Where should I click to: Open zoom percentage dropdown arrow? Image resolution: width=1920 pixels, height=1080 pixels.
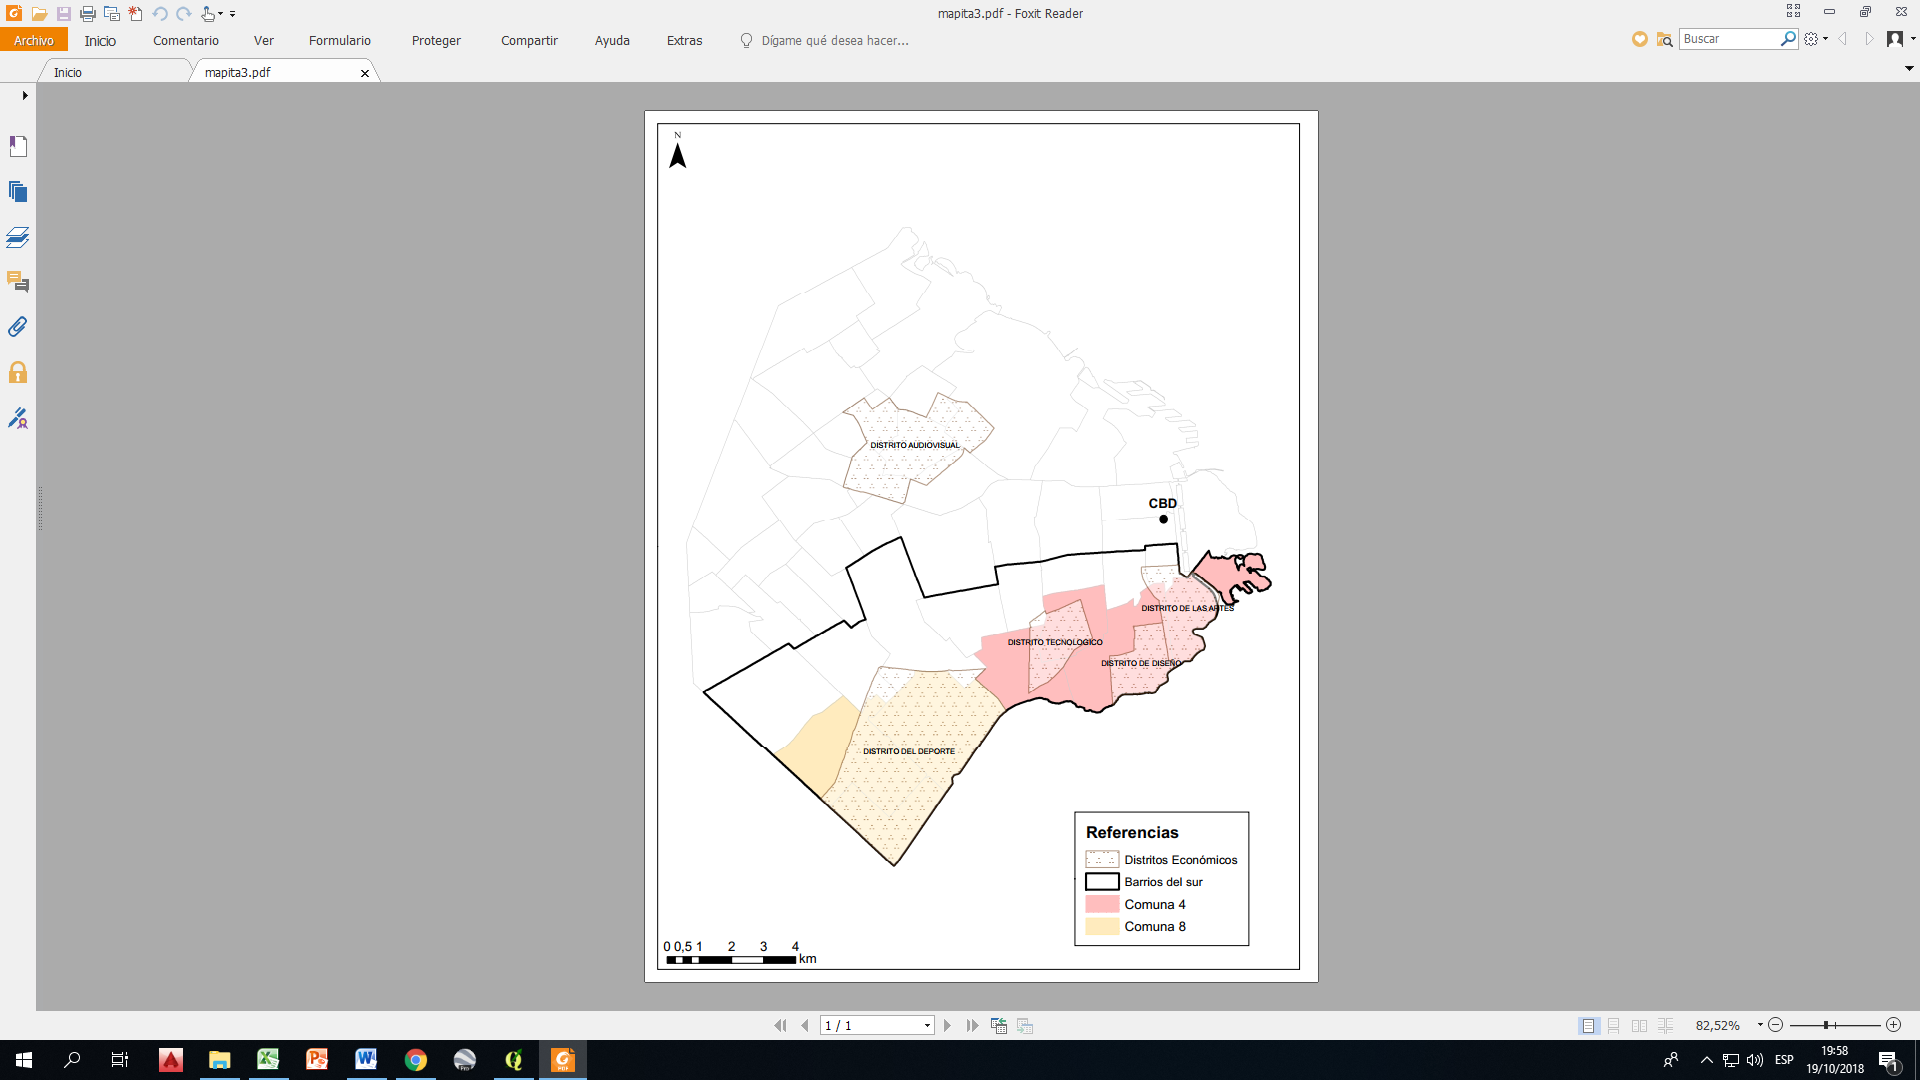1760,1025
